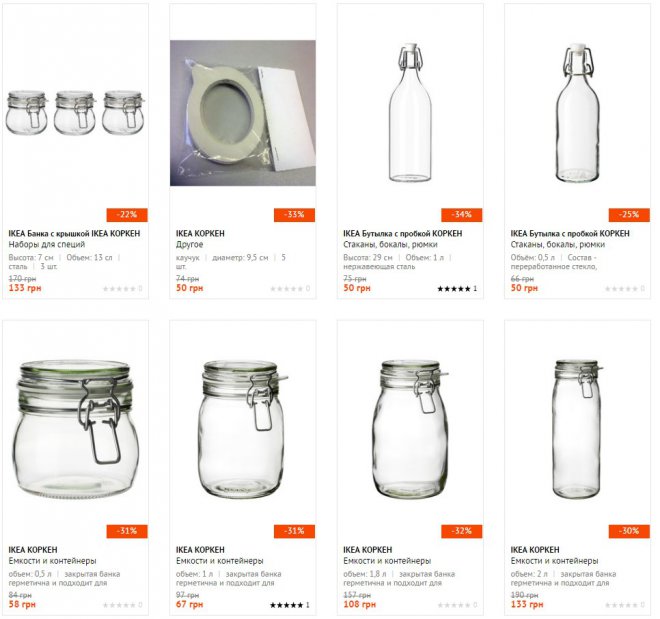Click the -33% discount badge
The image size is (660, 619).
coord(294,215)
